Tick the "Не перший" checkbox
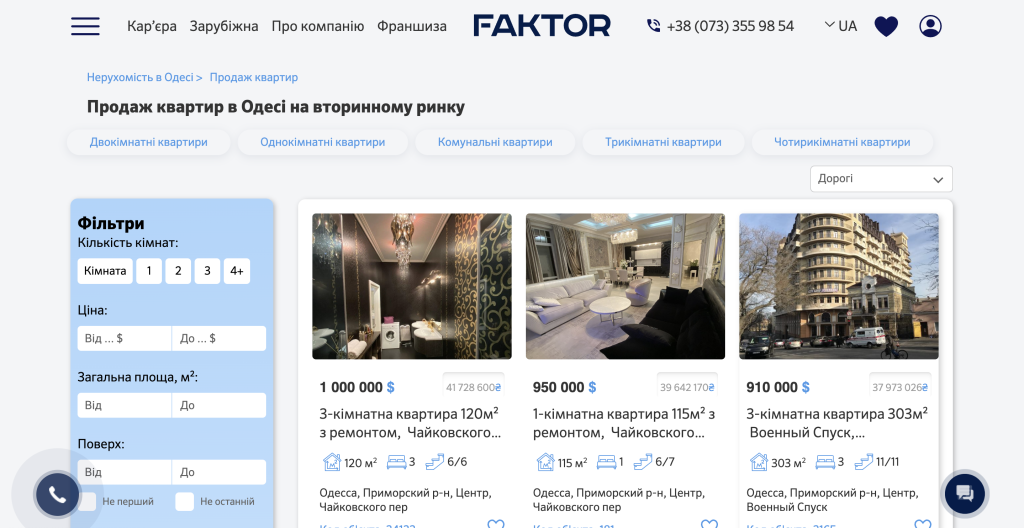The width and height of the screenshot is (1024, 528). coord(87,502)
